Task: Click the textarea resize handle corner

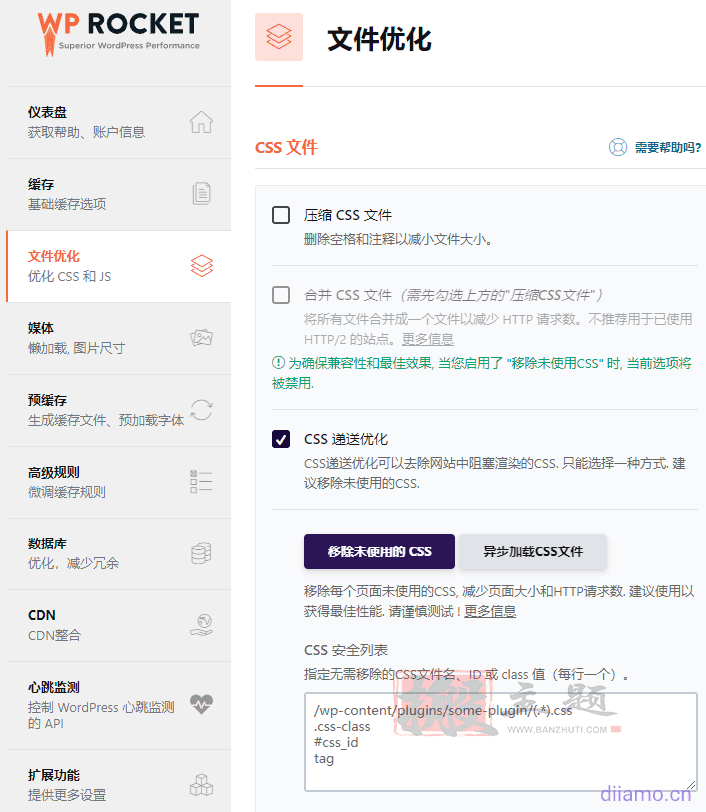Action: pos(691,785)
